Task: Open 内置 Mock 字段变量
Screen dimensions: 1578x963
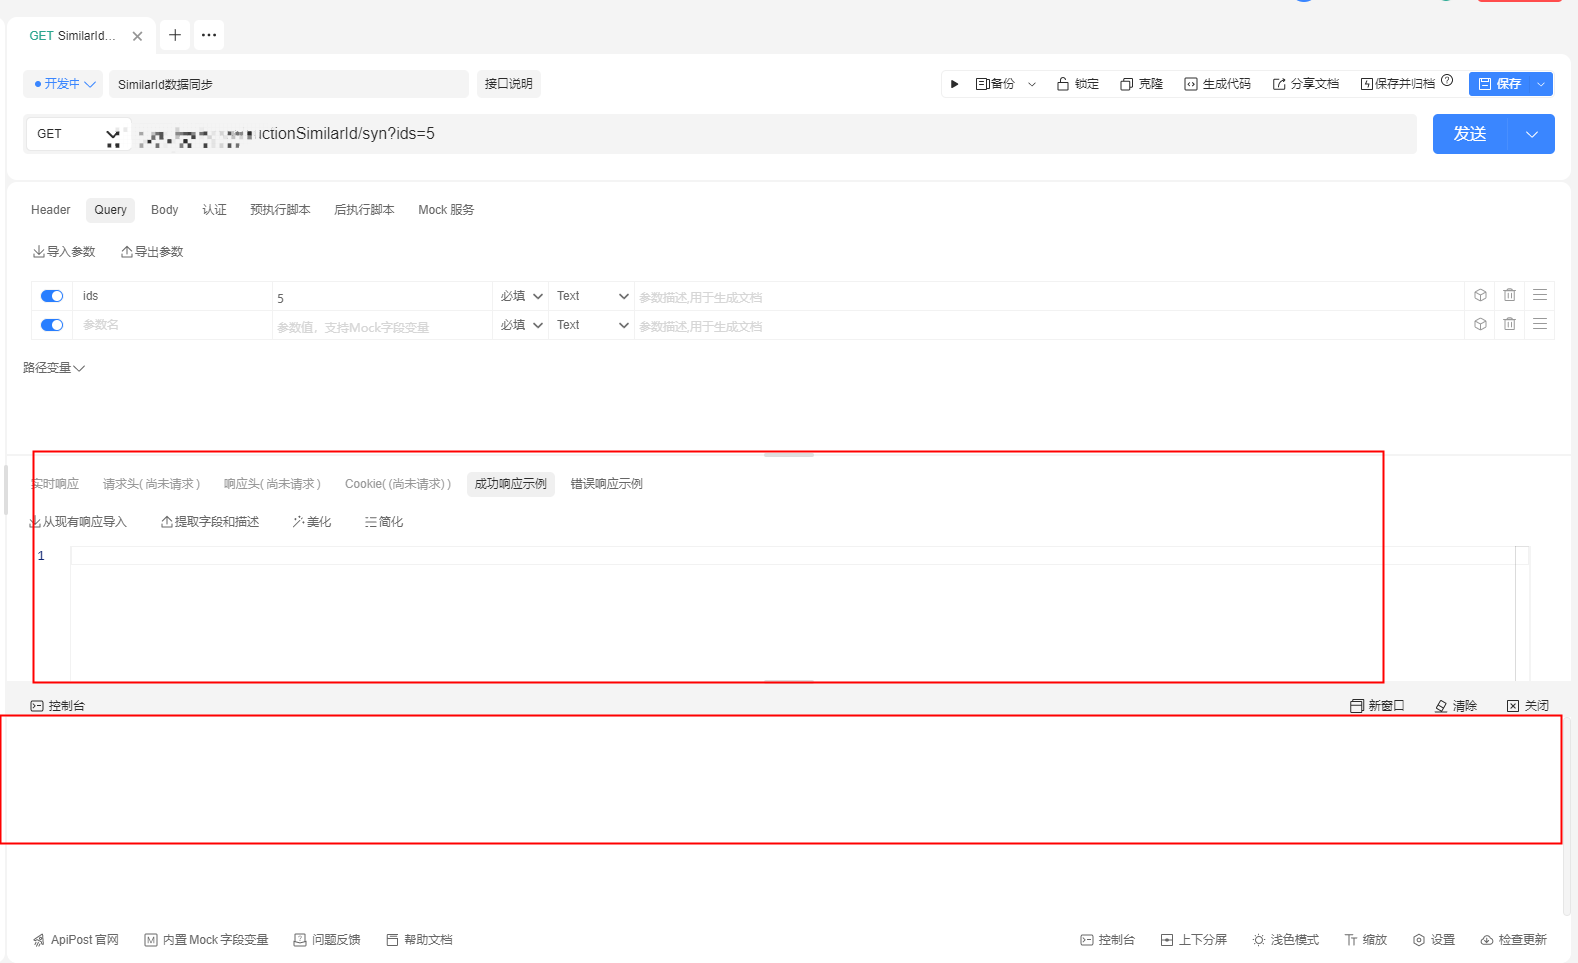Action: [207, 940]
